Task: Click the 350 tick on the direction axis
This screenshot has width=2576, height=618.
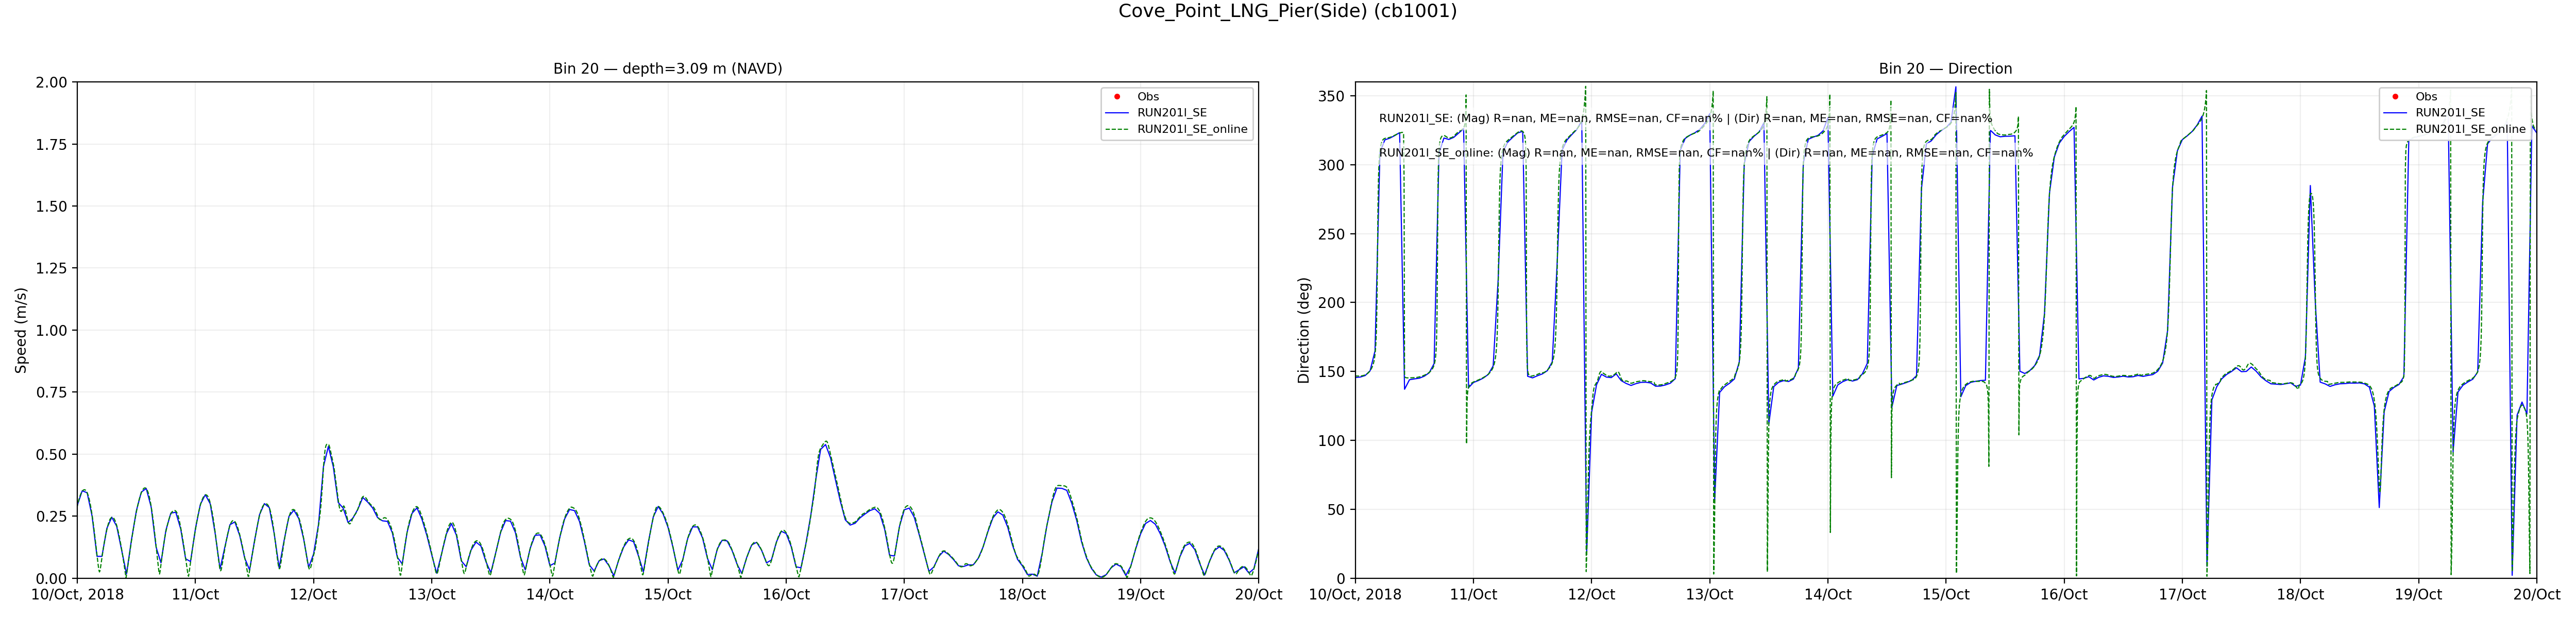Action: (x=1332, y=96)
